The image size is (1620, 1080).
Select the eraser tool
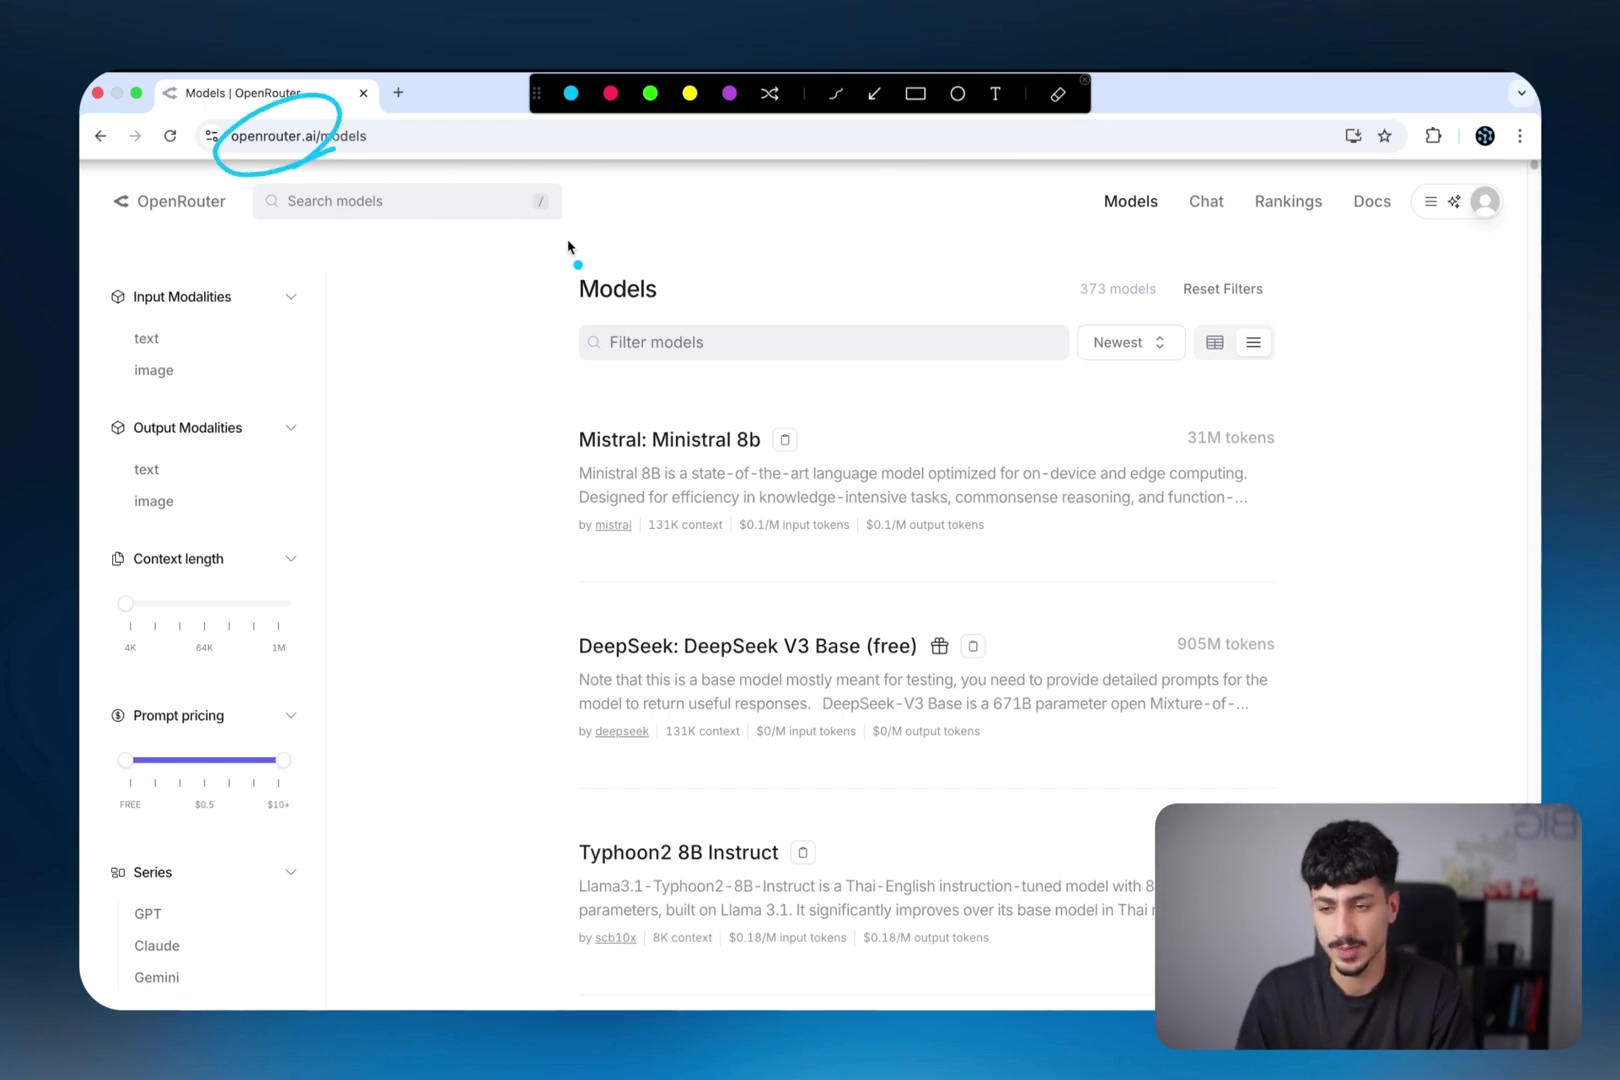tap(1058, 94)
